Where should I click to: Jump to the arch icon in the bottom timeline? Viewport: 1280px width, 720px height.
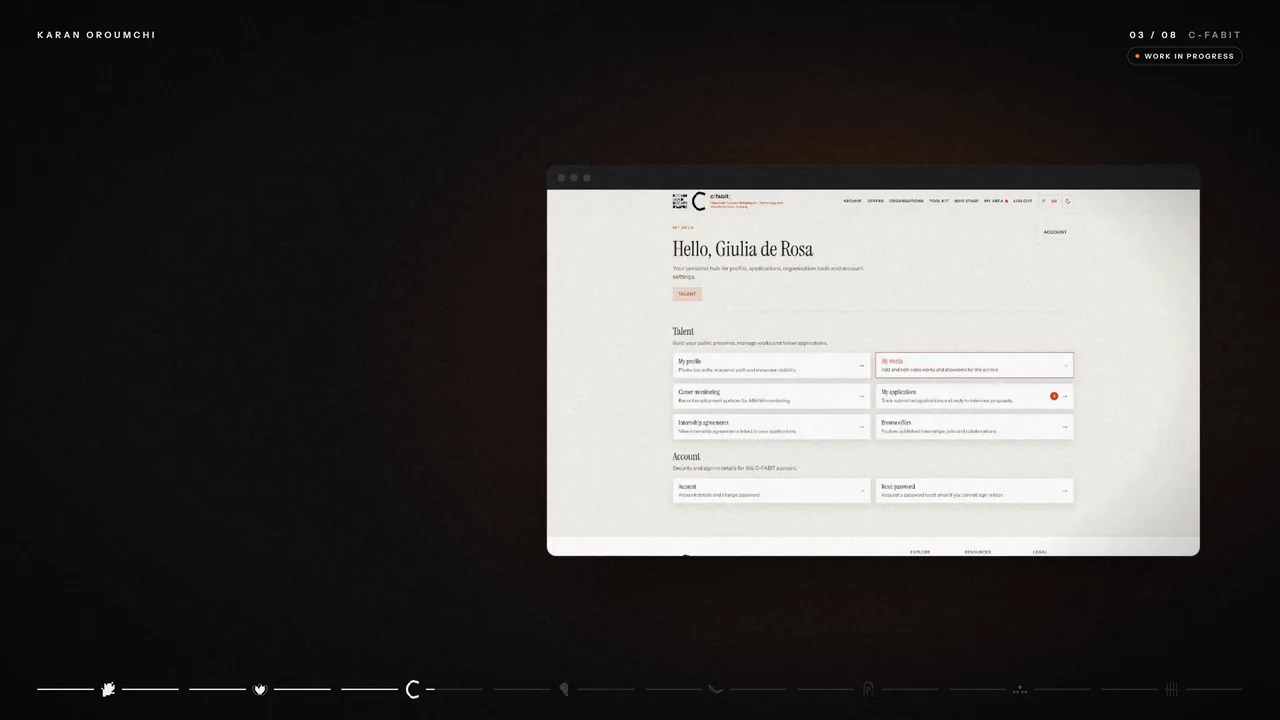[x=868, y=689]
